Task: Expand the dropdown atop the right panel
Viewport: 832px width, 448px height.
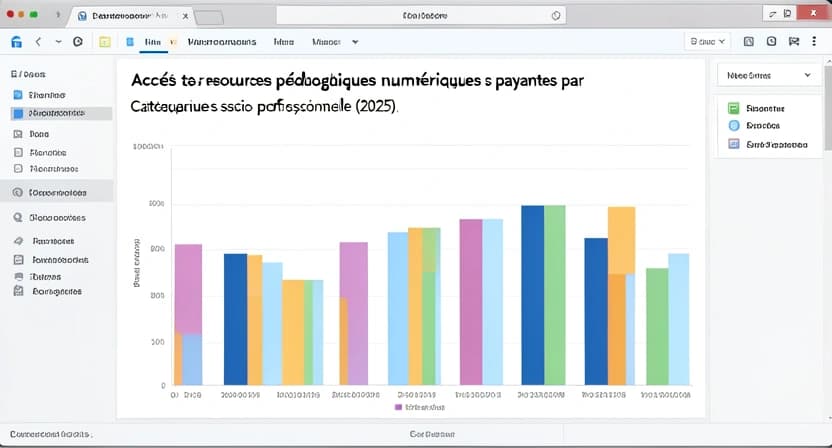Action: tap(768, 75)
